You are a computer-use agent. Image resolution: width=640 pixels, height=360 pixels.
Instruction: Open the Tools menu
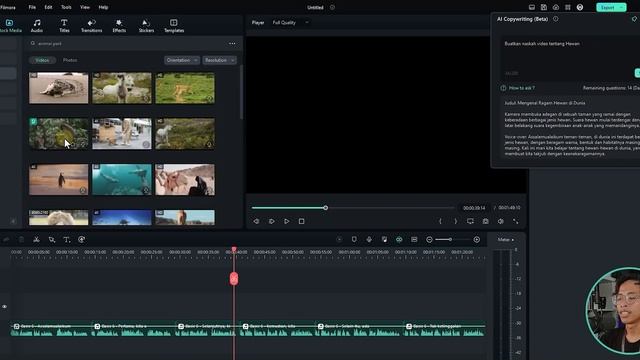[x=66, y=7]
